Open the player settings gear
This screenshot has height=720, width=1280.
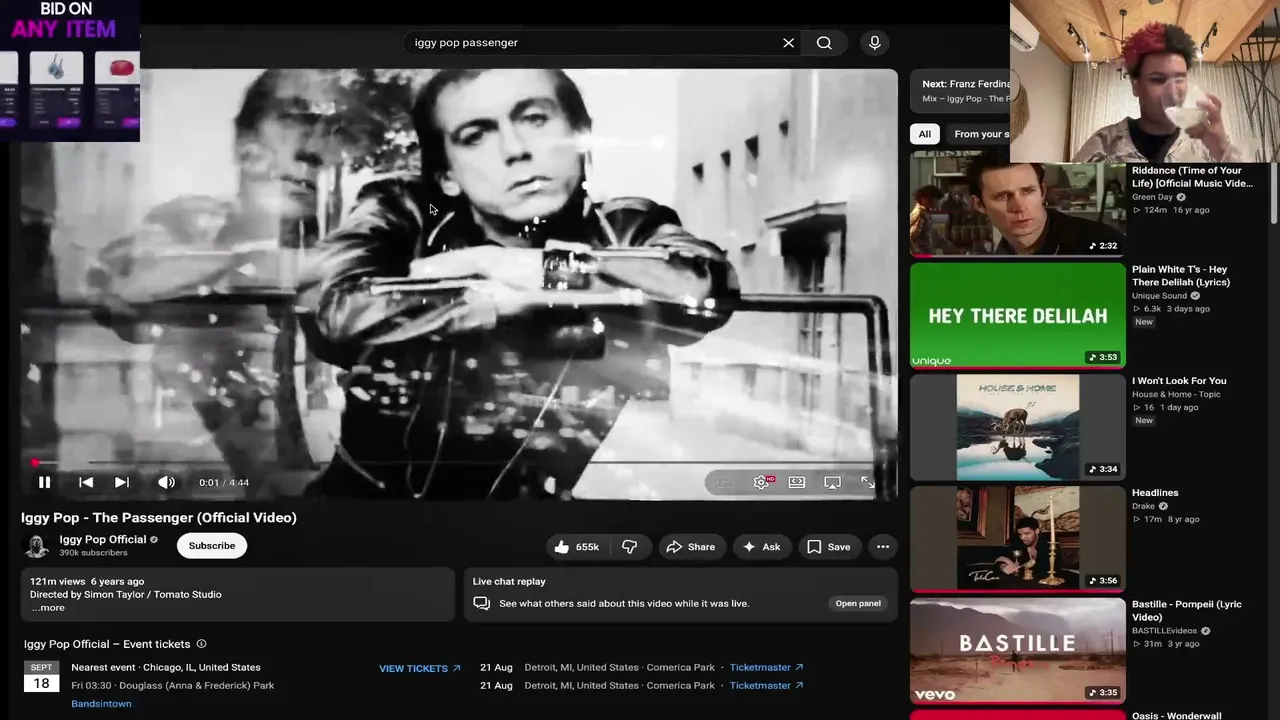[x=762, y=482]
